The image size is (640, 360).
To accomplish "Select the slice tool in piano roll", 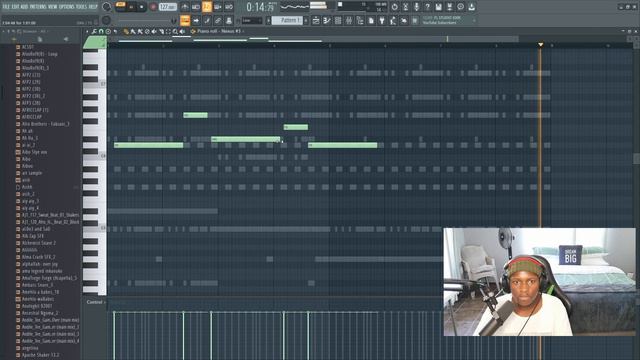I will pyautogui.click(x=161, y=31).
